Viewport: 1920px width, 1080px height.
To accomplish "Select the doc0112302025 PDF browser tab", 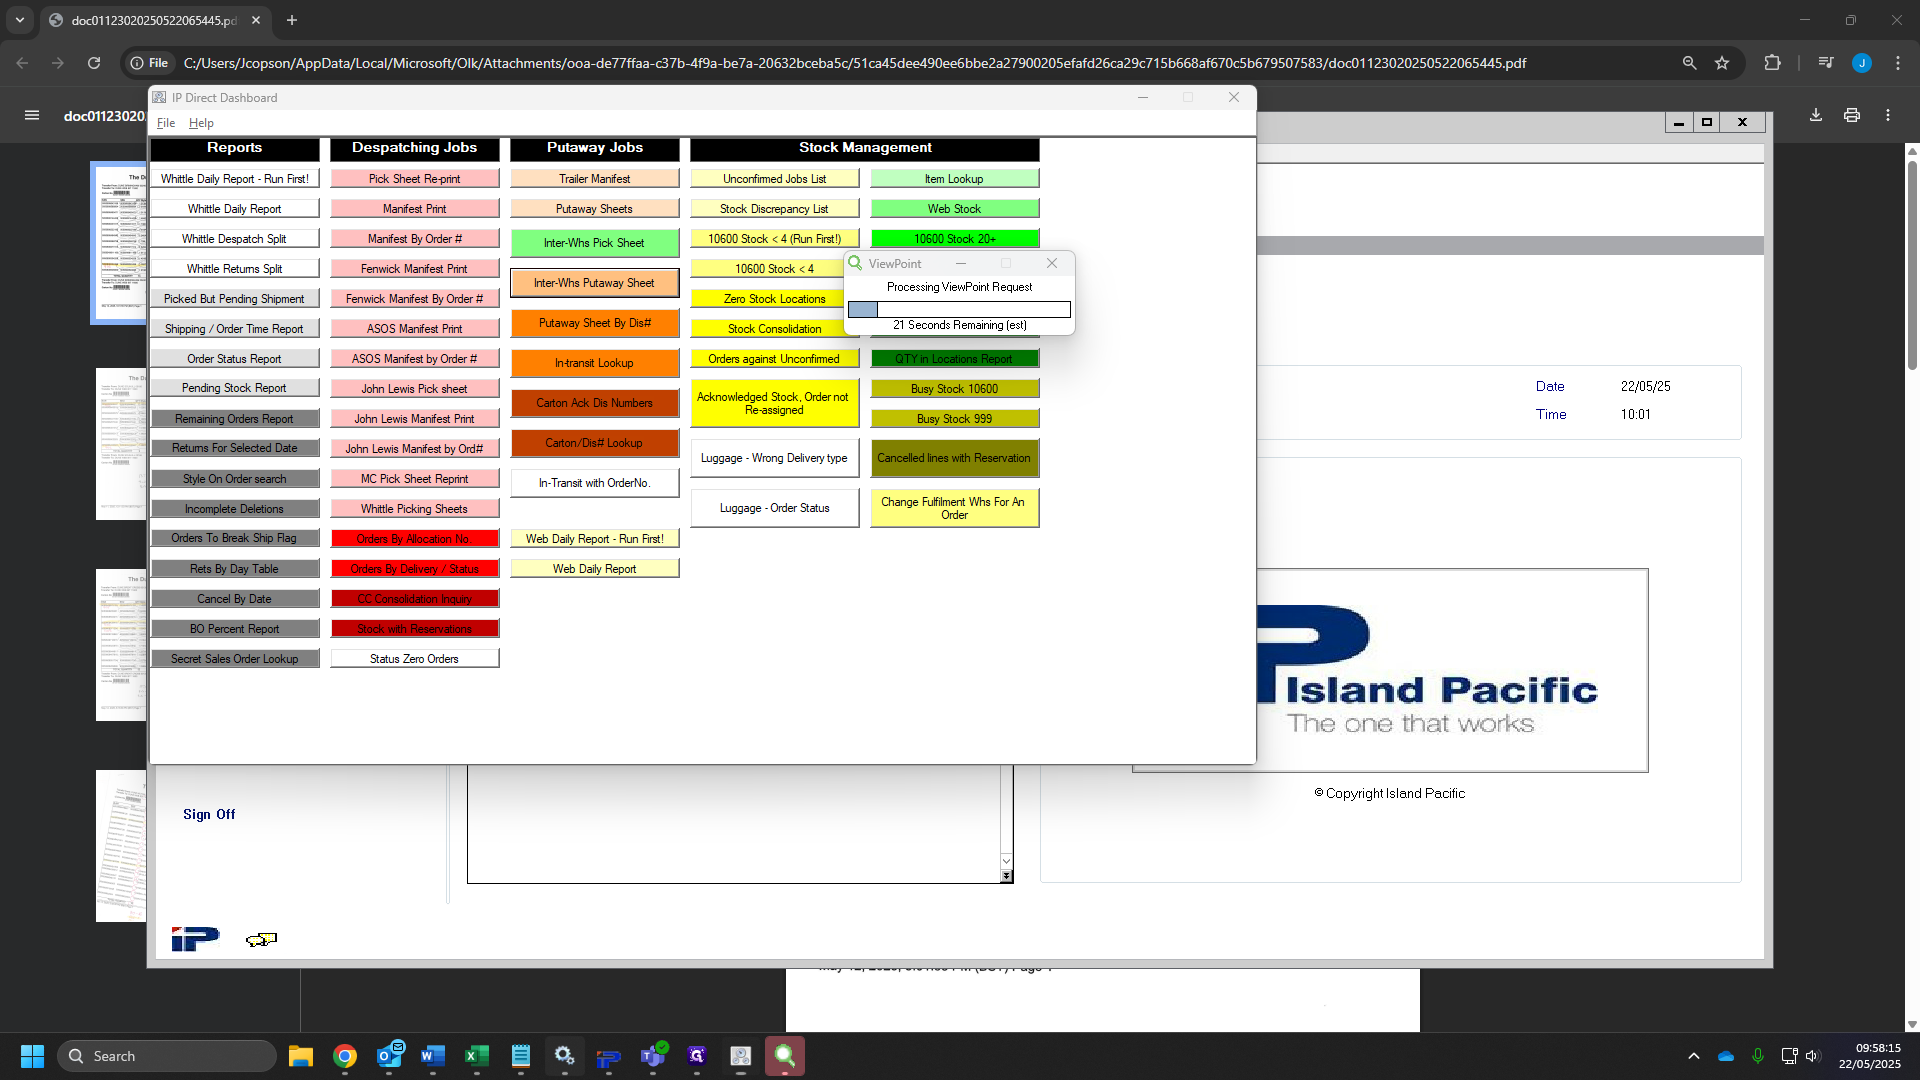I will (x=155, y=20).
